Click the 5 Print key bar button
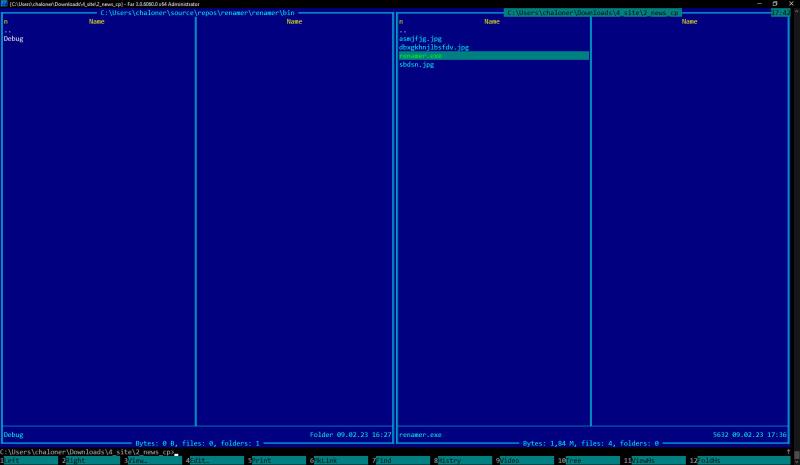 277,460
